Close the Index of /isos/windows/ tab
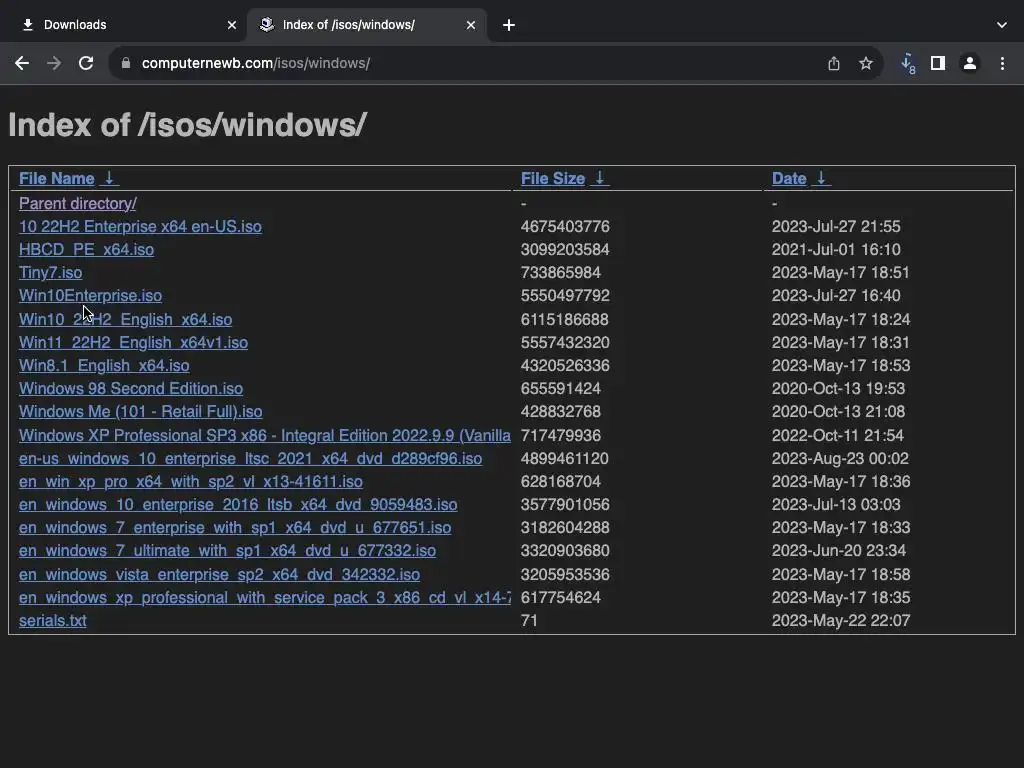This screenshot has height=768, width=1024. pos(471,25)
